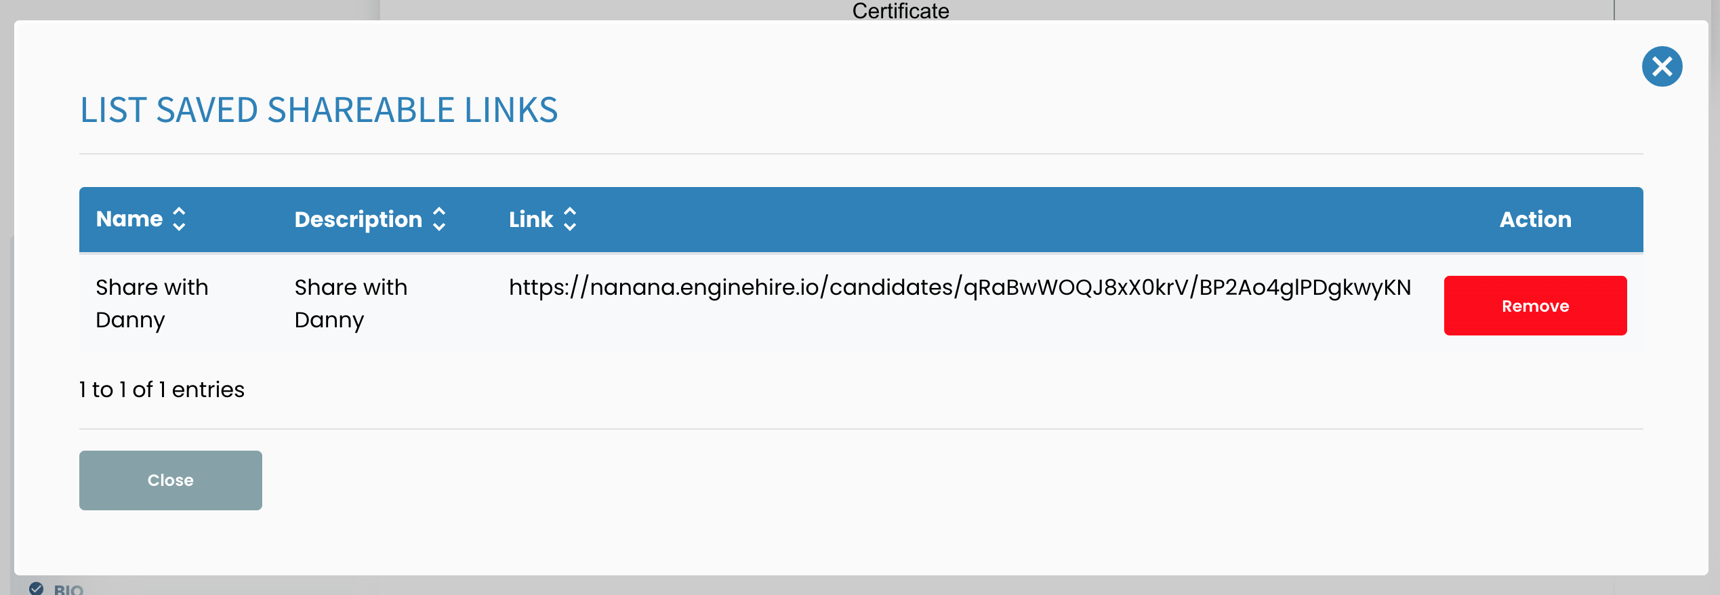Select the descending arrow on Description column
1720x595 pixels.
point(439,226)
